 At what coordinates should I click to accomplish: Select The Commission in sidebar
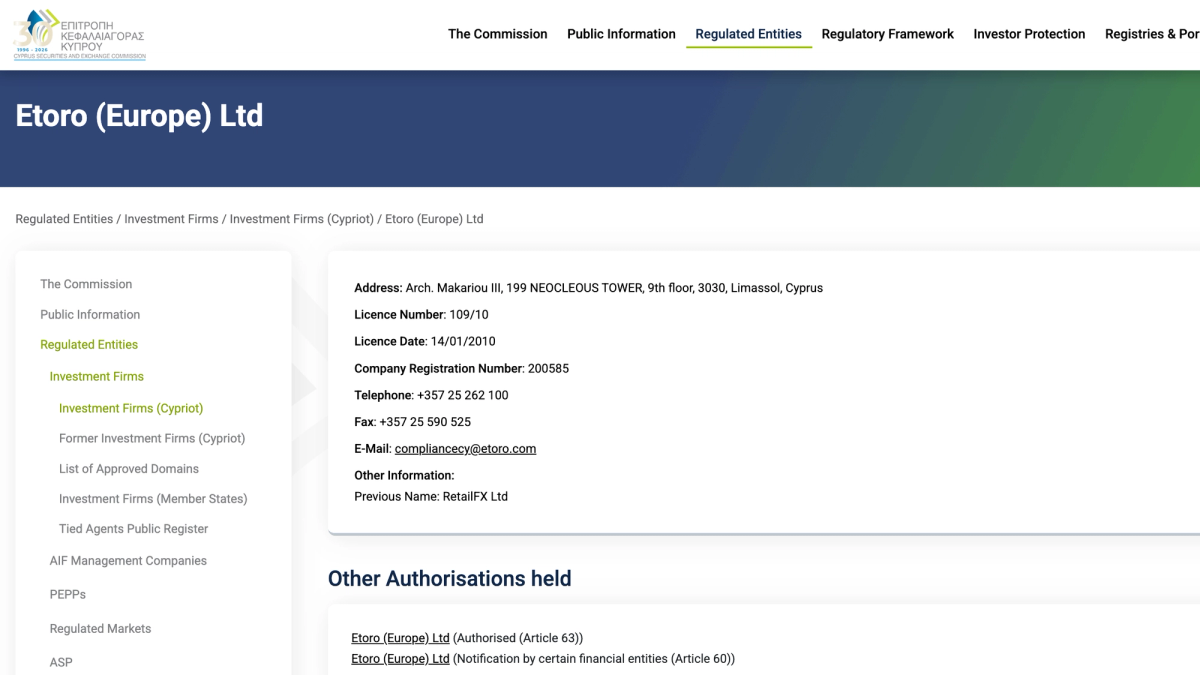[86, 284]
